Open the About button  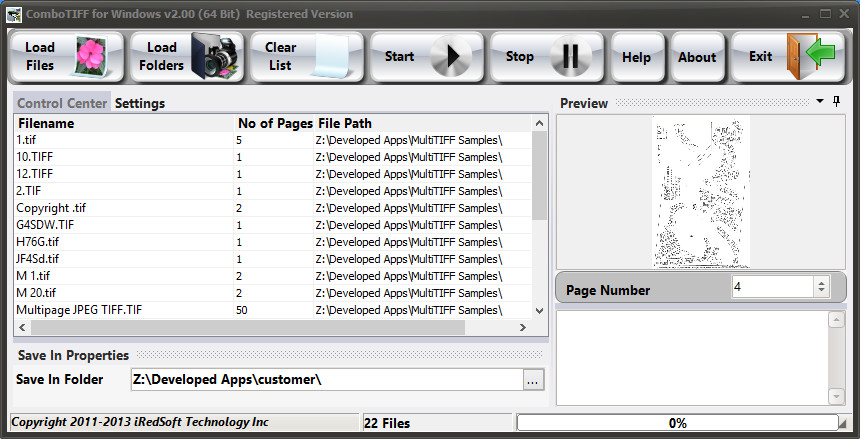point(698,57)
